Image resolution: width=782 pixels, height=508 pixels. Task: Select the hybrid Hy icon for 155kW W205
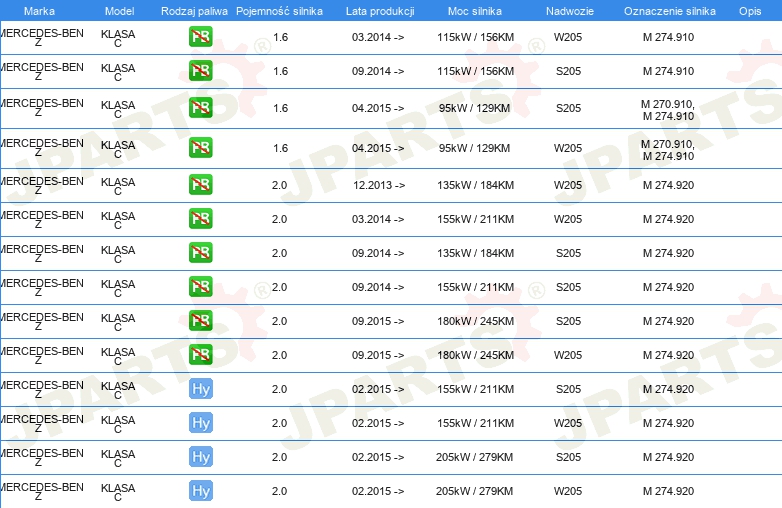tap(201, 423)
